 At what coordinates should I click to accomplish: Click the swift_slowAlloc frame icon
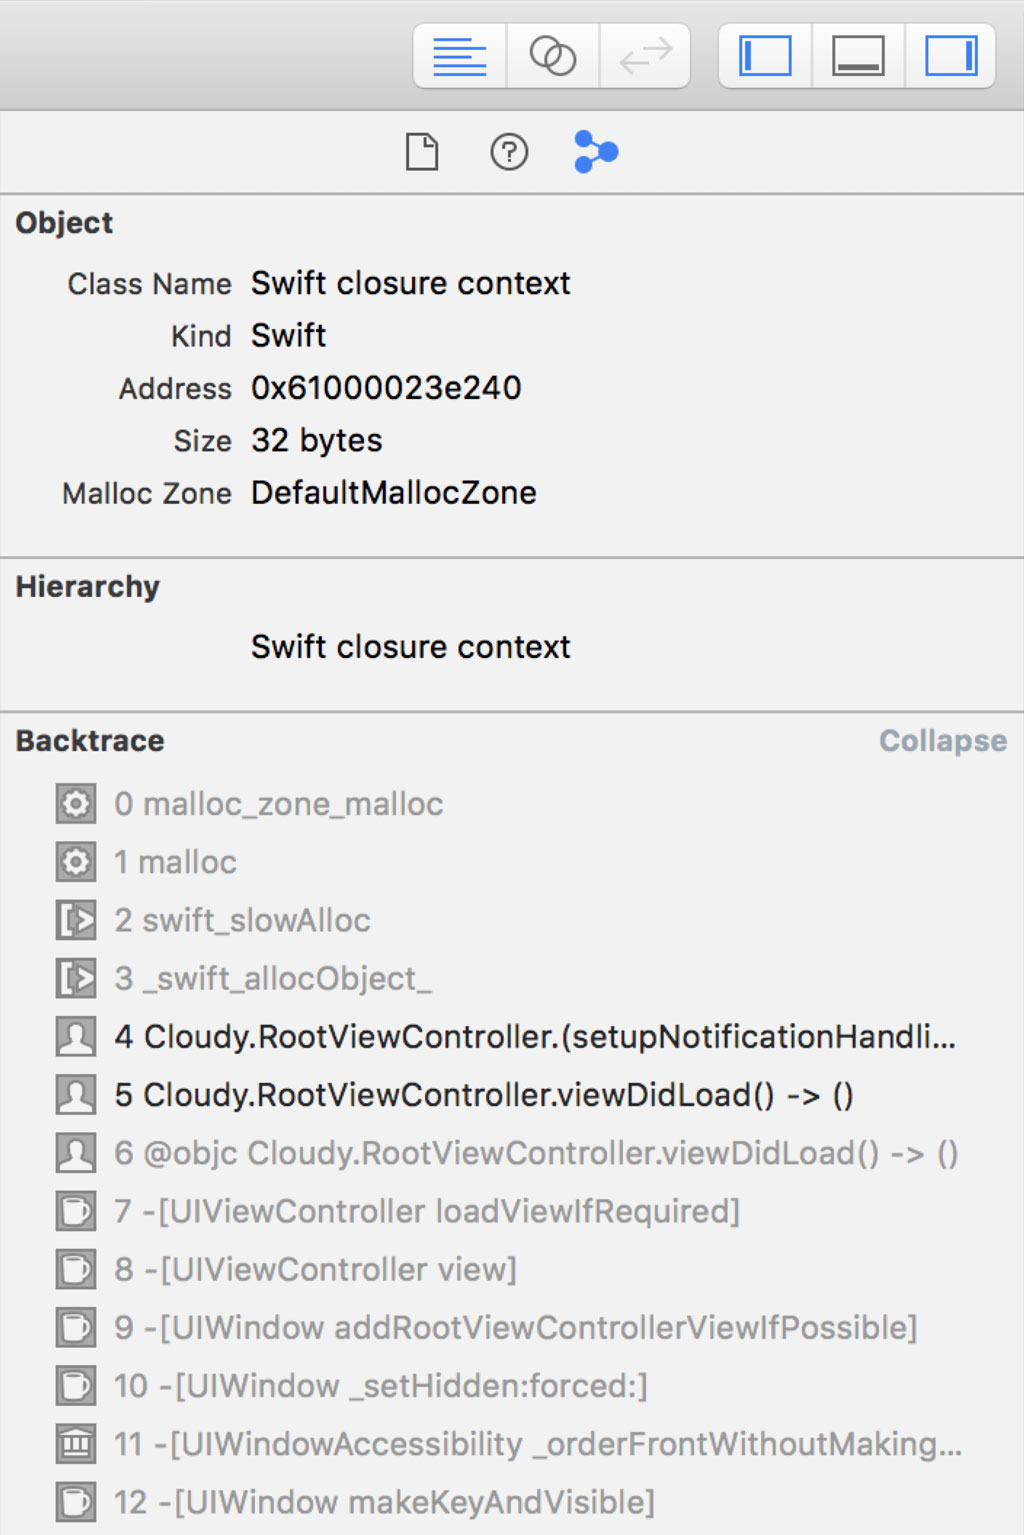pos(76,920)
